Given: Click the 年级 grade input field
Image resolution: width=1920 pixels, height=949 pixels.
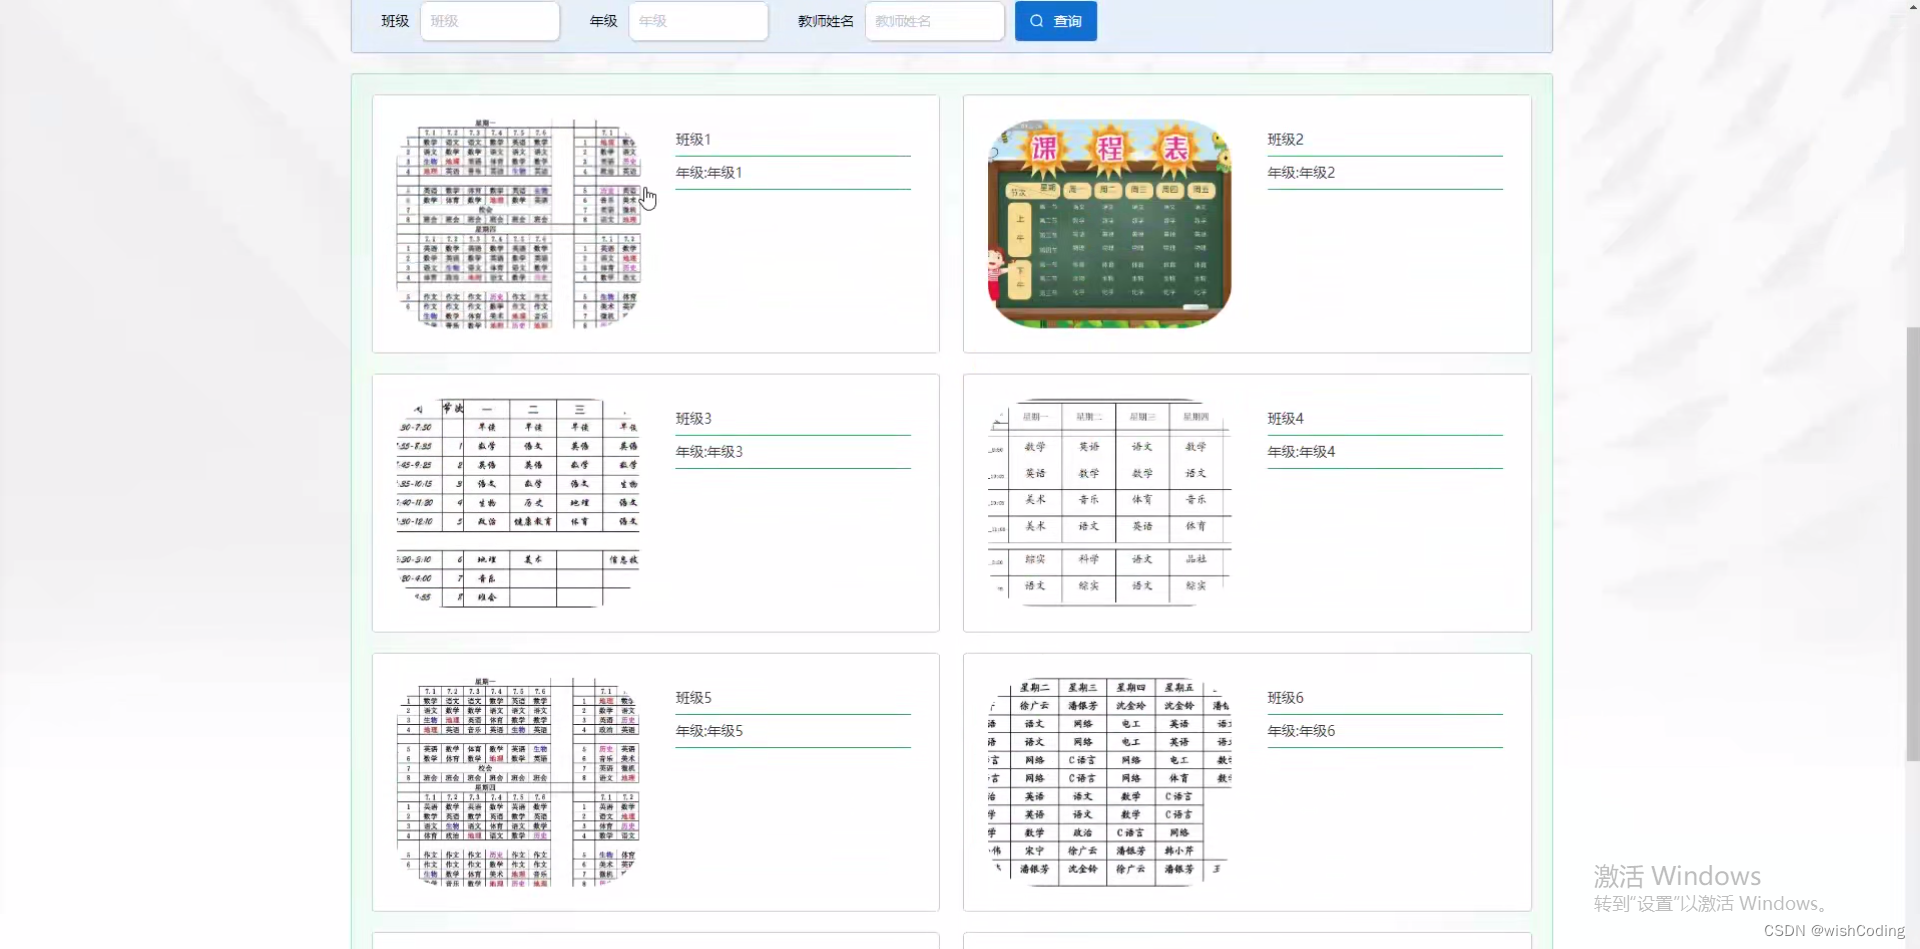Looking at the screenshot, I should click(697, 20).
